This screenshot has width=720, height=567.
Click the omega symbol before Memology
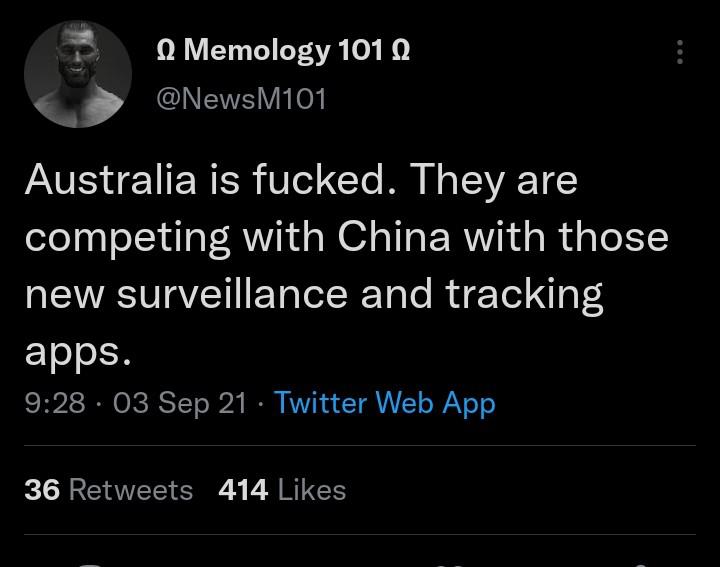coord(167,50)
